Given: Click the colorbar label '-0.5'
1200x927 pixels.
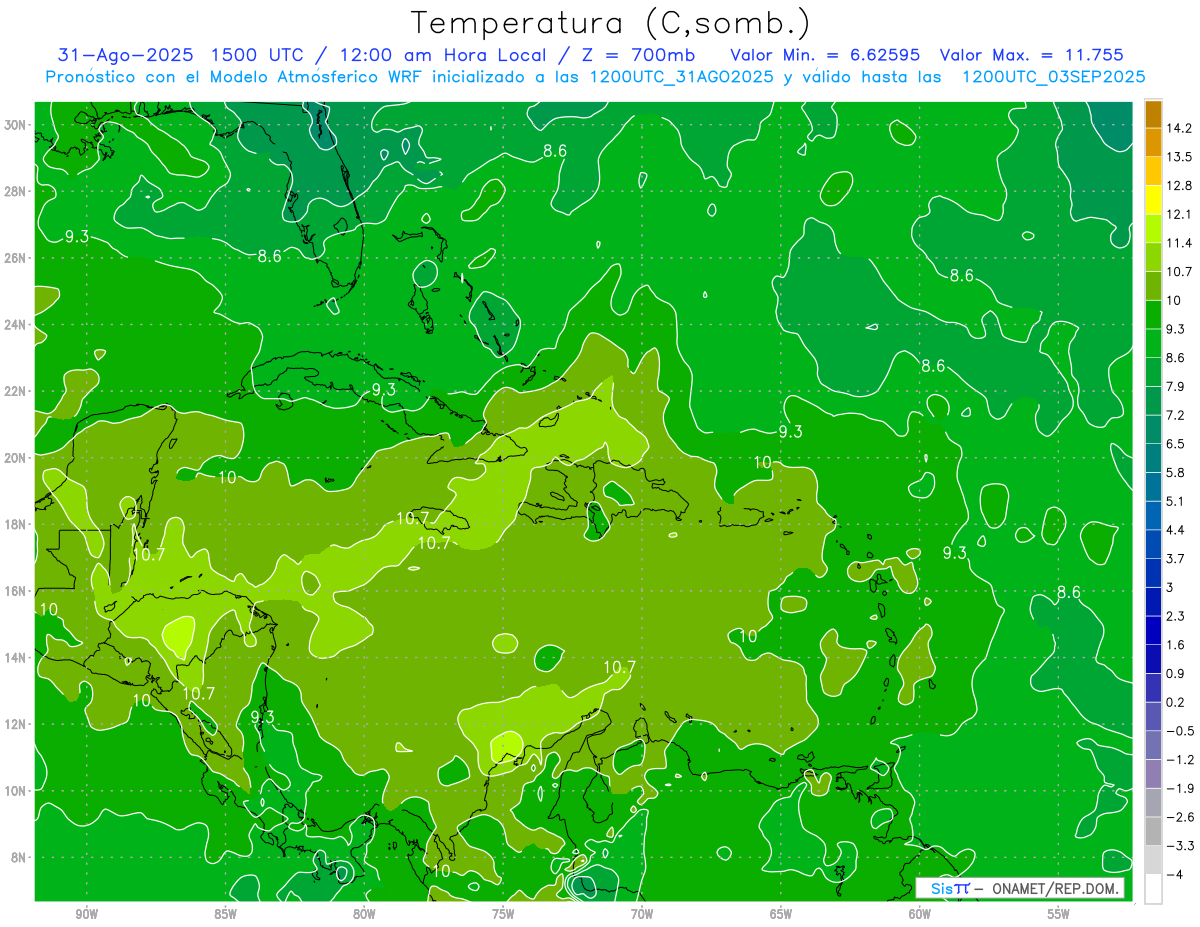Looking at the screenshot, I should (1180, 731).
